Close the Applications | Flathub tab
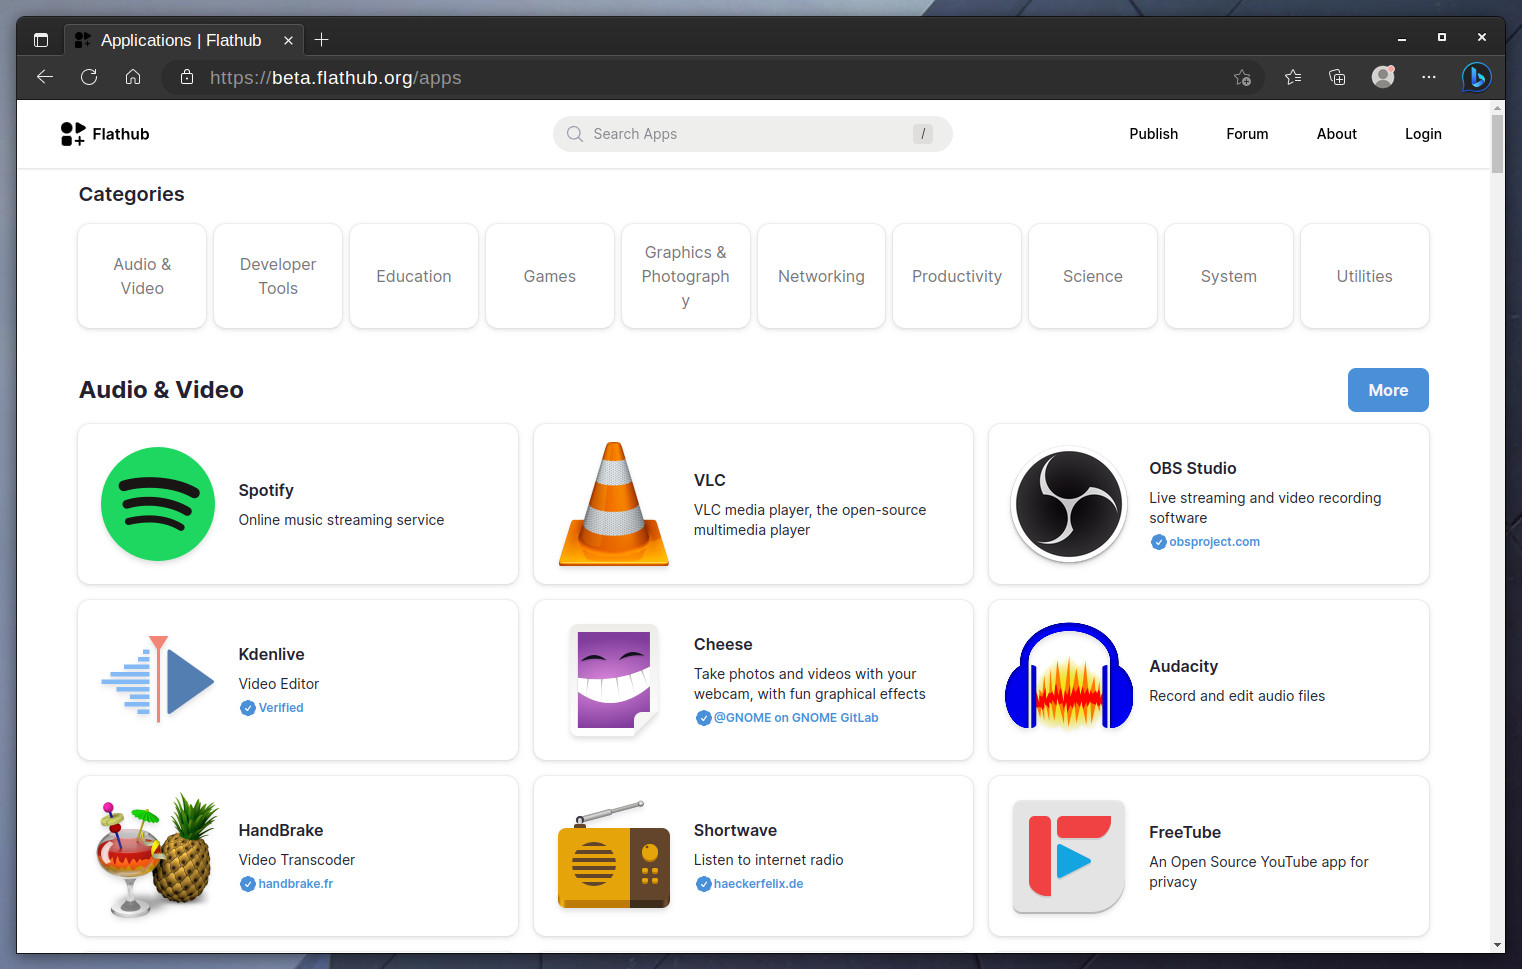This screenshot has height=969, width=1522. (x=288, y=40)
